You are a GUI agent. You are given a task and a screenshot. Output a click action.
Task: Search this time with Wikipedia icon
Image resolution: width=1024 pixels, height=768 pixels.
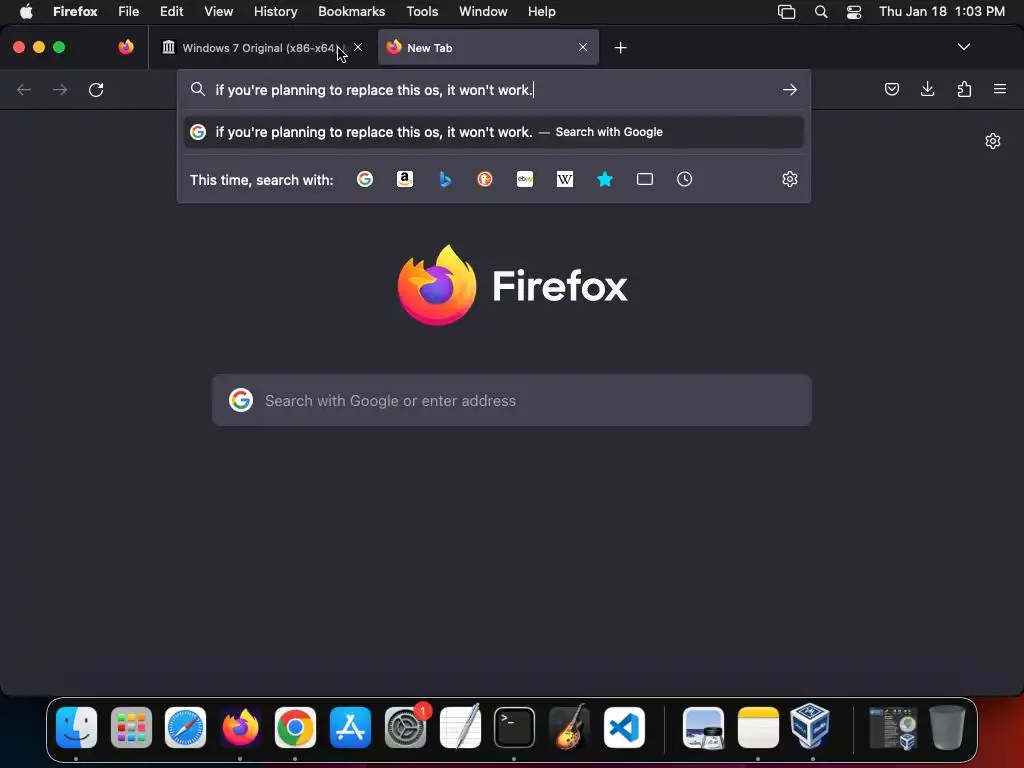(565, 179)
